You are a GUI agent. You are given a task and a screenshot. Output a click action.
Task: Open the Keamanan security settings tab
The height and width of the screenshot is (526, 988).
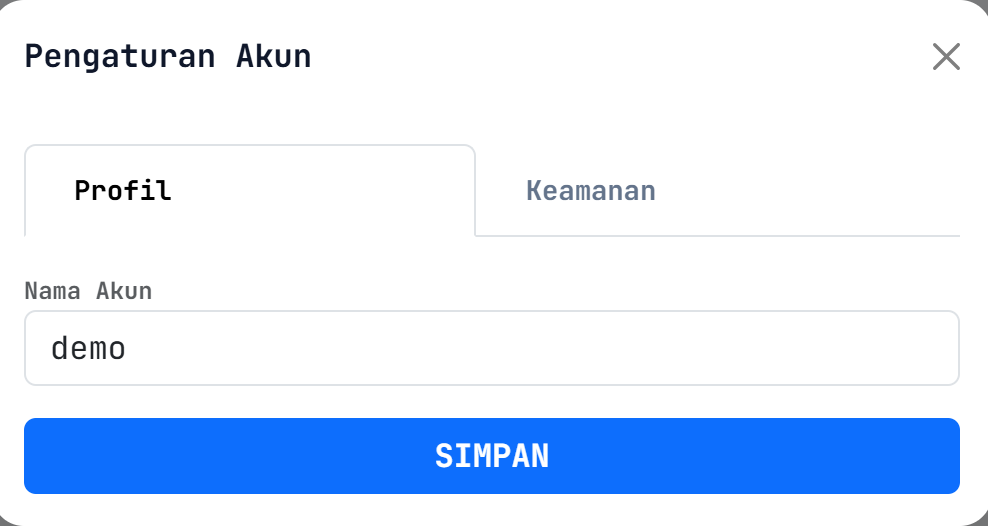coord(591,190)
